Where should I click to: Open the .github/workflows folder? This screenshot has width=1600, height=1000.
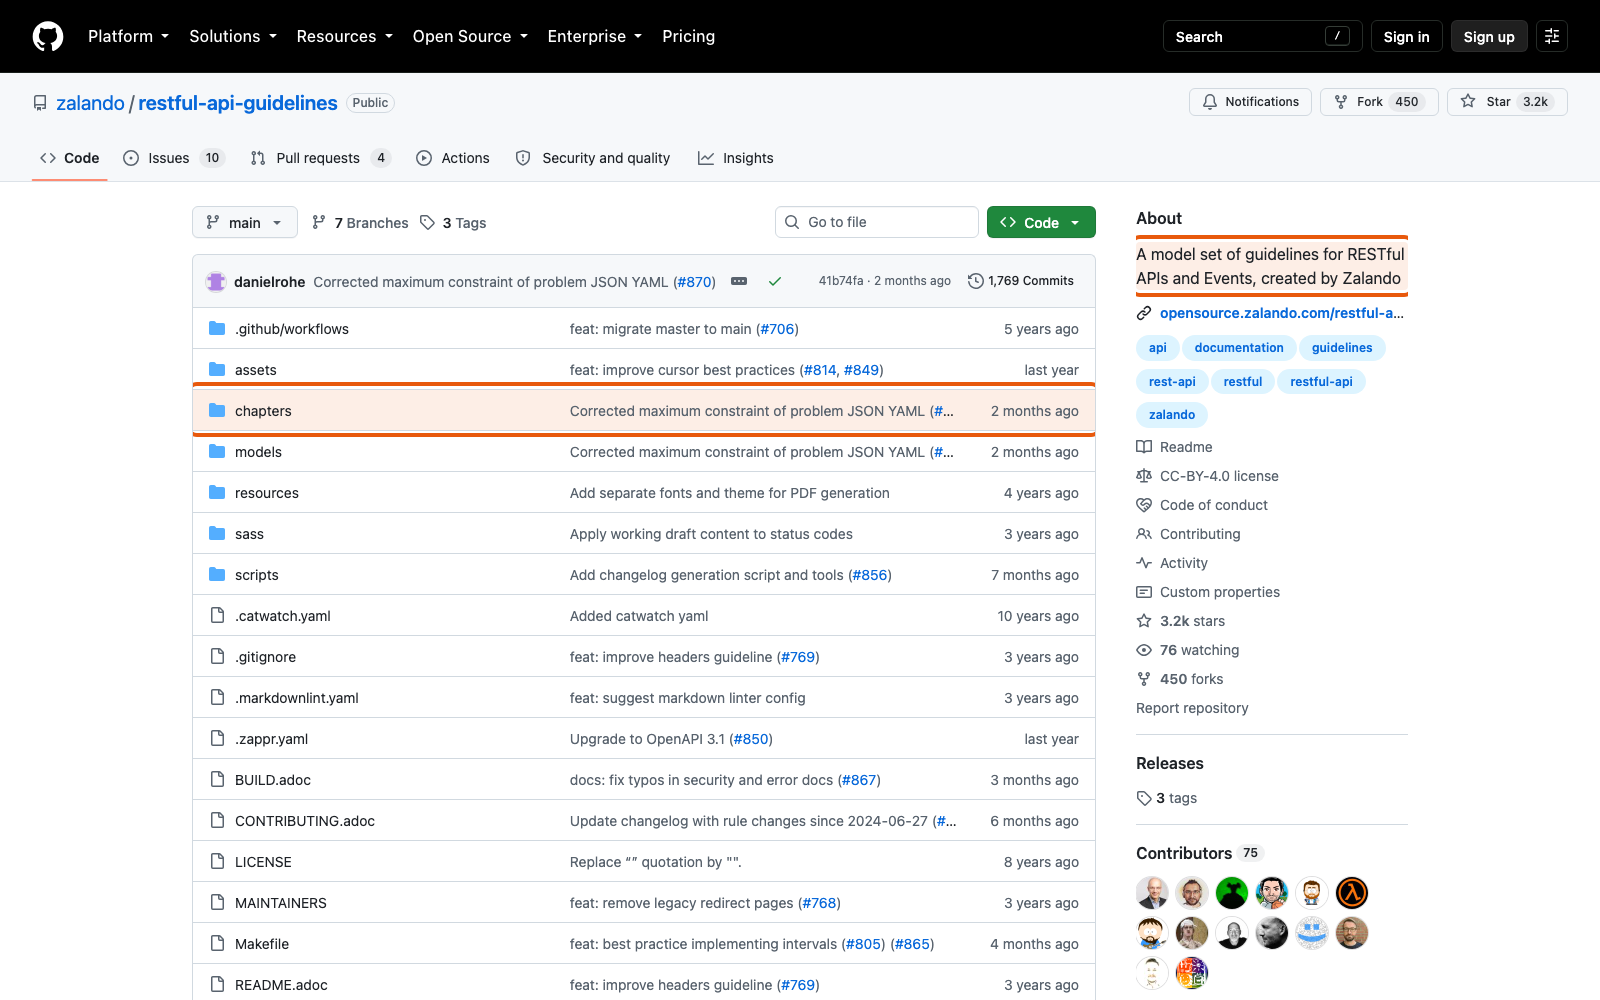(292, 329)
